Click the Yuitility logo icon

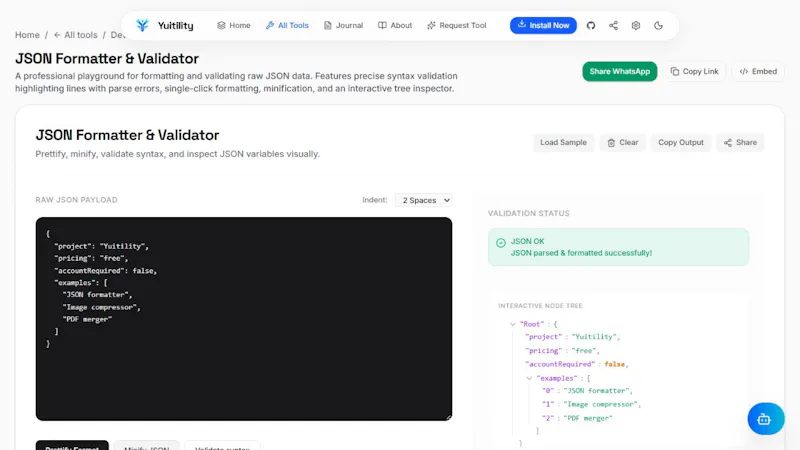(142, 25)
